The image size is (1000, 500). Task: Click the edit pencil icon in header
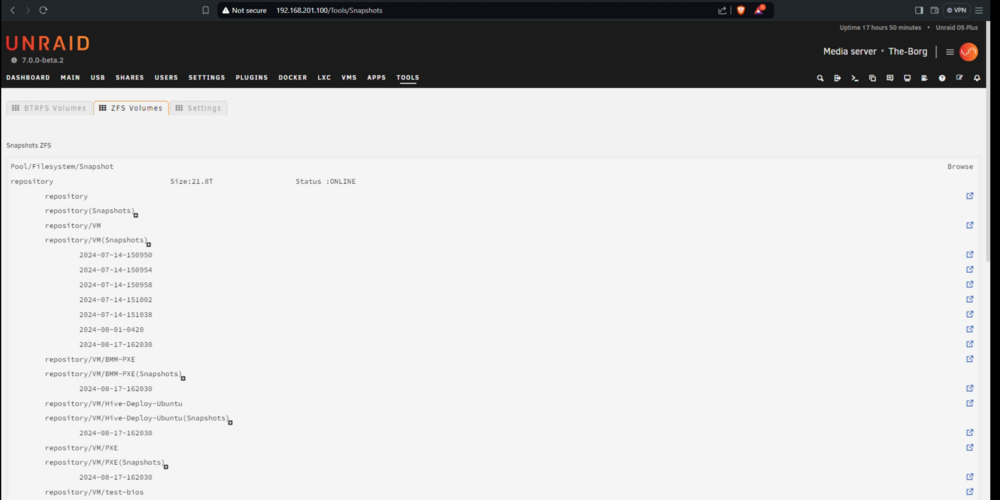pyautogui.click(x=959, y=78)
